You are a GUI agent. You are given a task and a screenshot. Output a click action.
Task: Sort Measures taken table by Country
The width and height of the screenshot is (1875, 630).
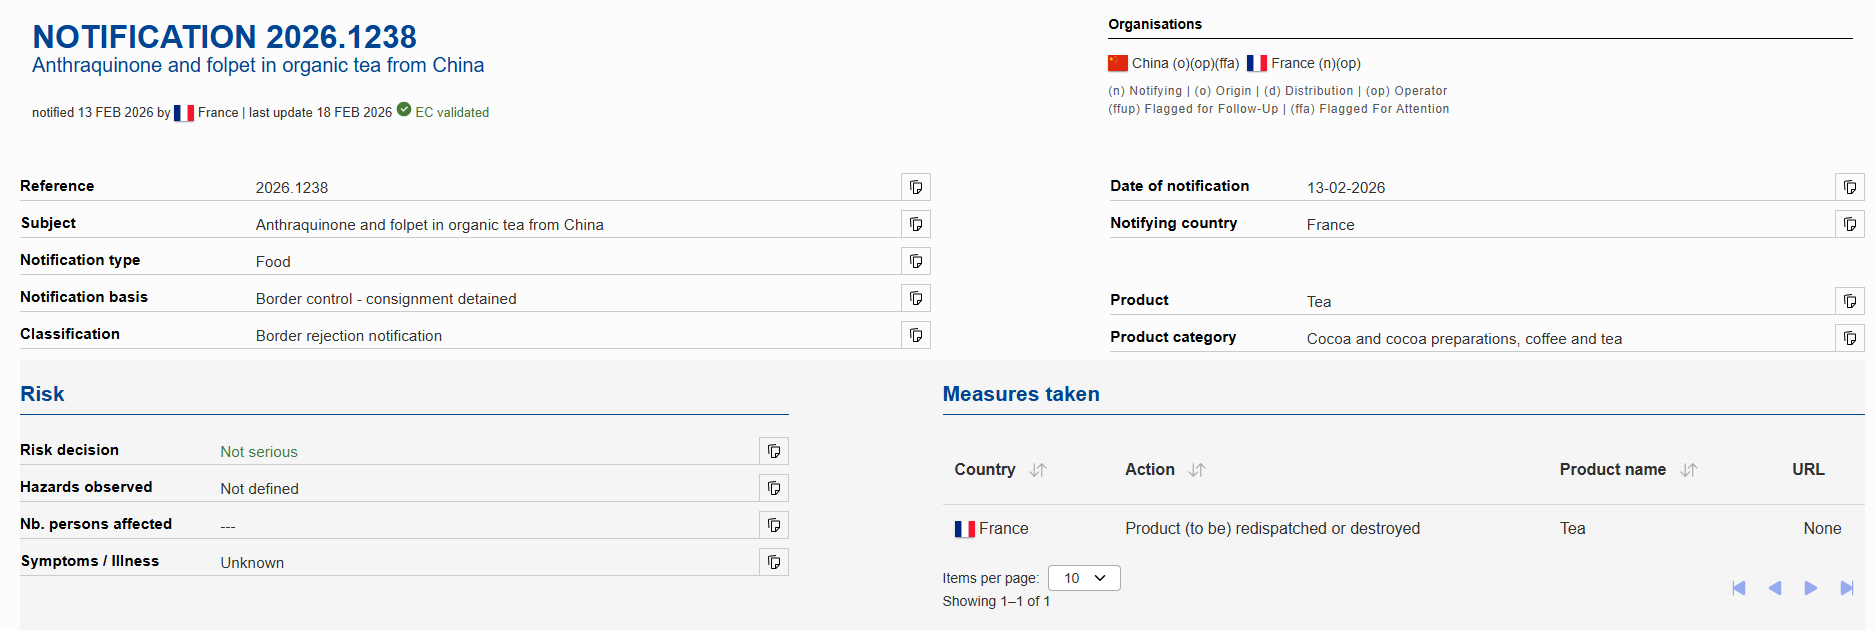1038,470
